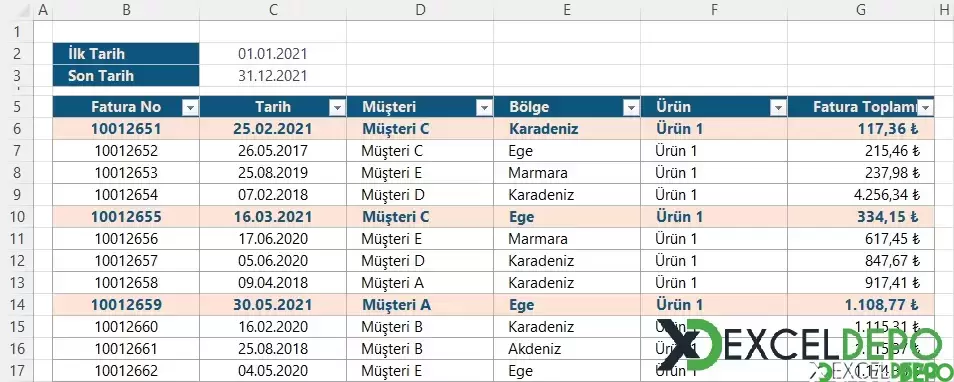954x382 pixels.
Task: Click the Akdeniz region cell
Action: tap(567, 349)
